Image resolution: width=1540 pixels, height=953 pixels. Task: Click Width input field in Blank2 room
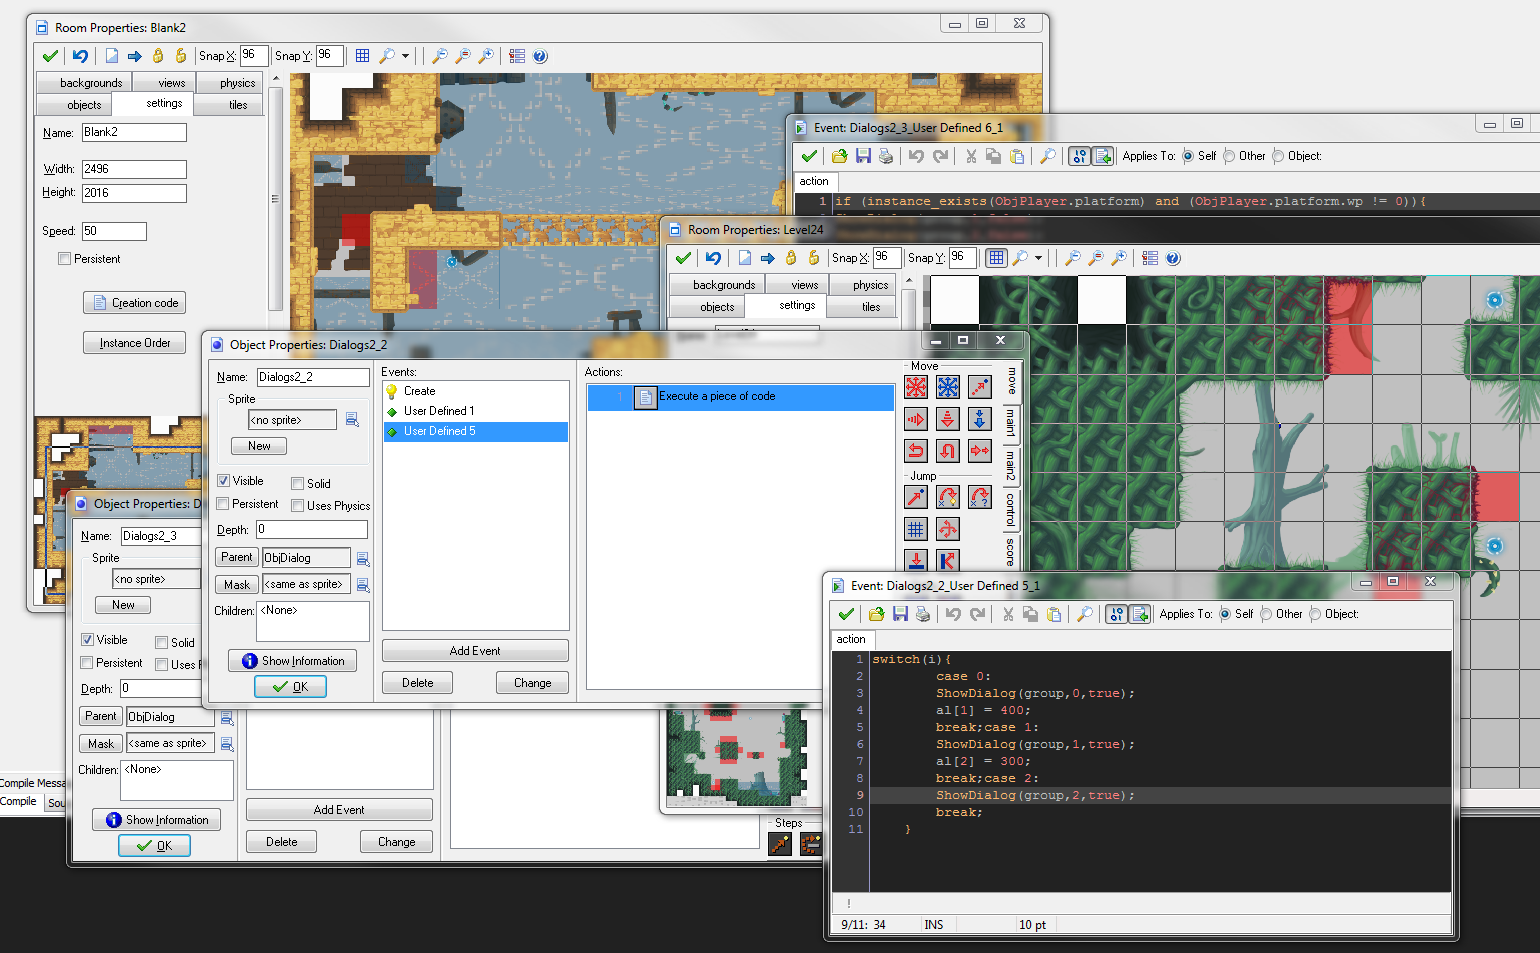[x=134, y=169]
